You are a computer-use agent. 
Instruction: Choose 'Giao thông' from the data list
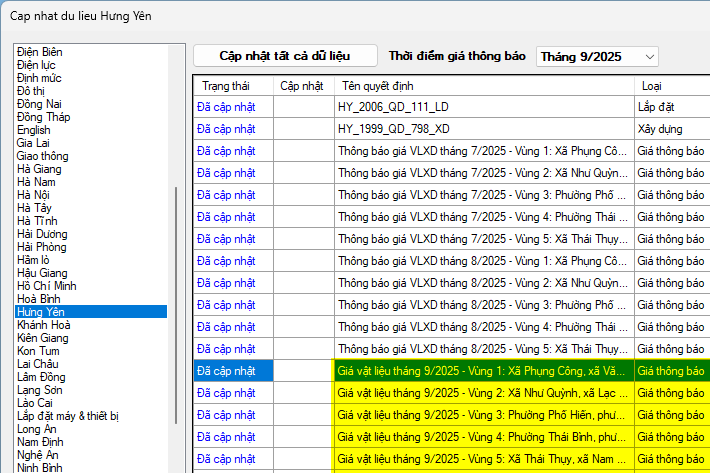[x=42, y=156]
